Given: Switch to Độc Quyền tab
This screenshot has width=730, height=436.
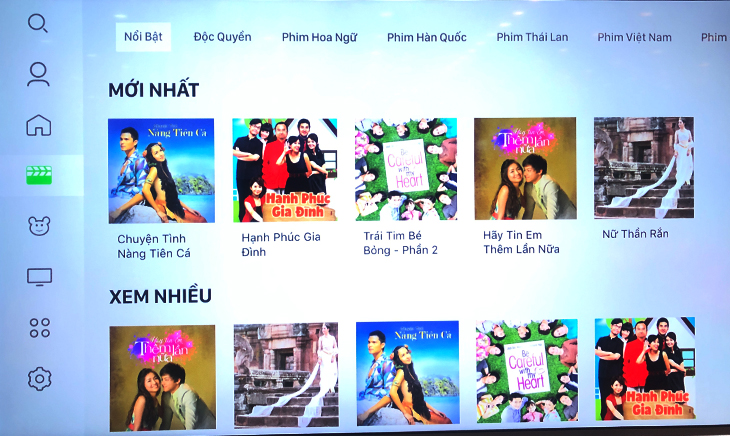Looking at the screenshot, I should tap(223, 37).
